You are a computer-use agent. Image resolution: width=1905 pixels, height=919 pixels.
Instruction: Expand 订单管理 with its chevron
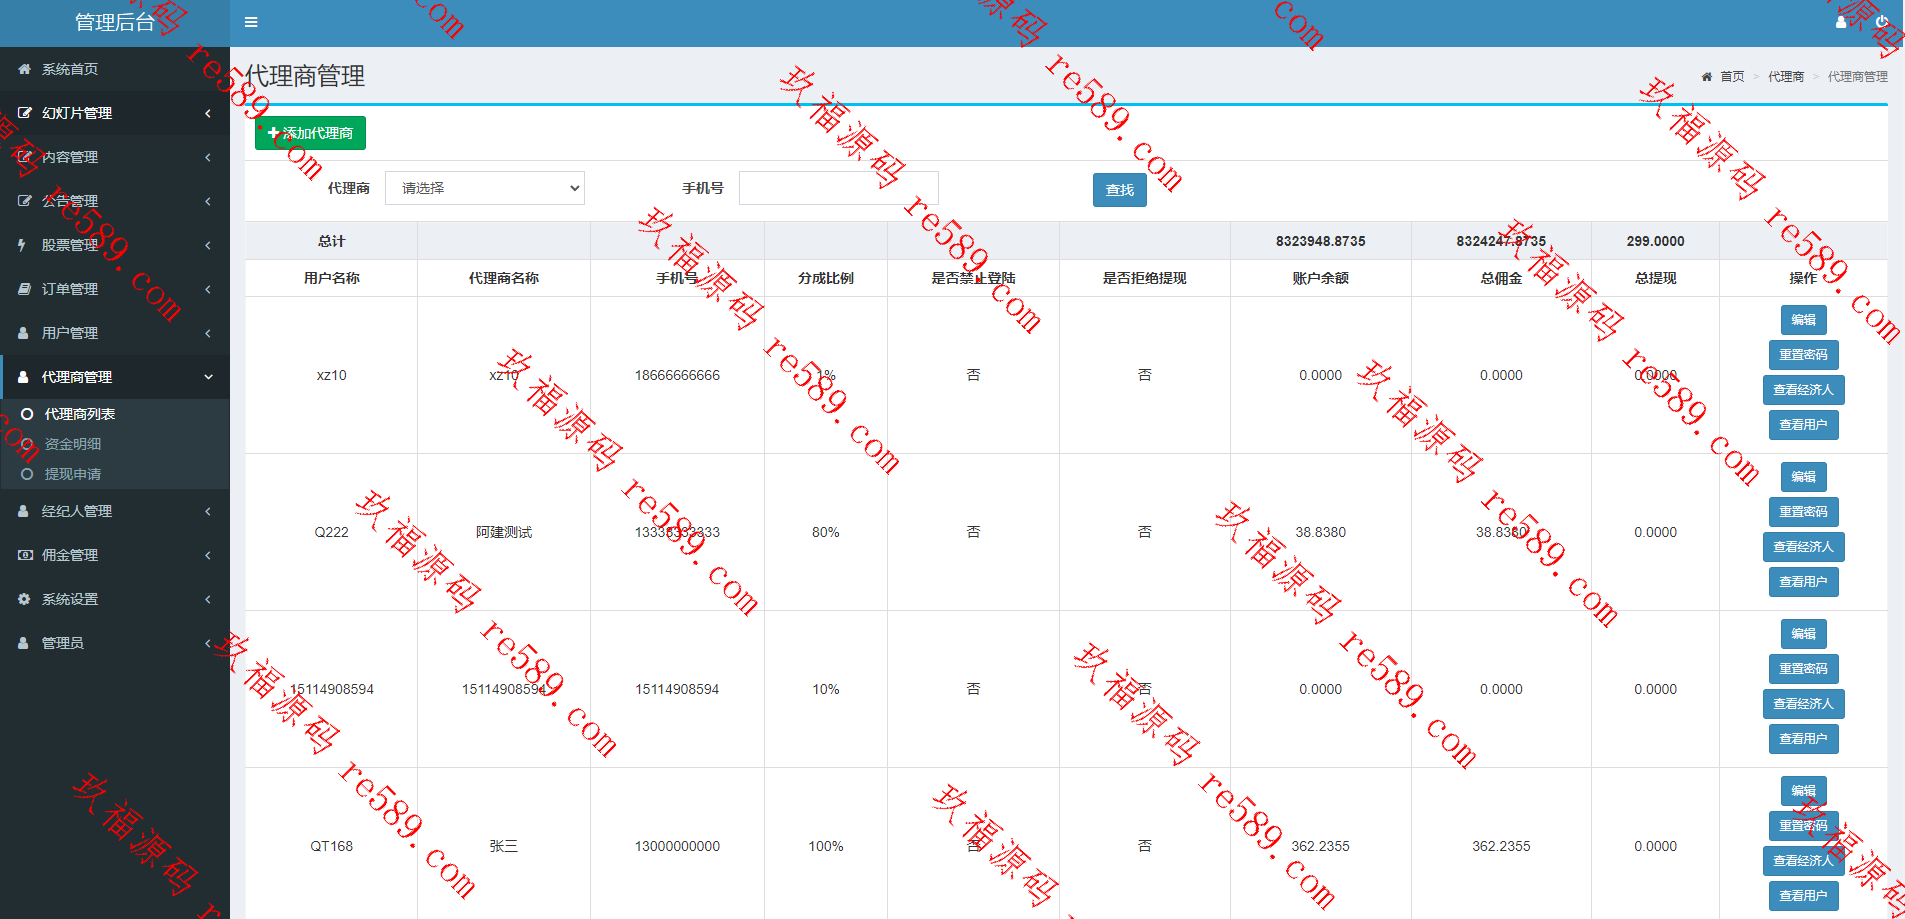pyautogui.click(x=208, y=289)
